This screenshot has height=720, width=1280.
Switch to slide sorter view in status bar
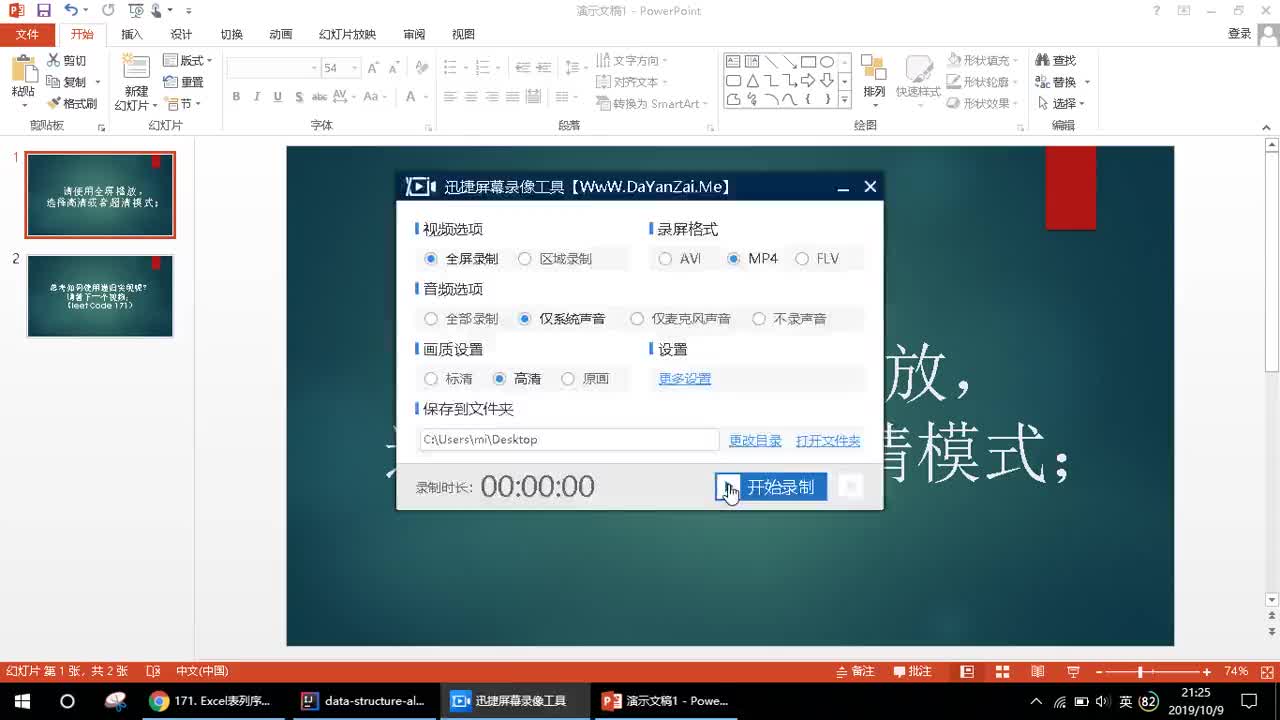click(1002, 672)
